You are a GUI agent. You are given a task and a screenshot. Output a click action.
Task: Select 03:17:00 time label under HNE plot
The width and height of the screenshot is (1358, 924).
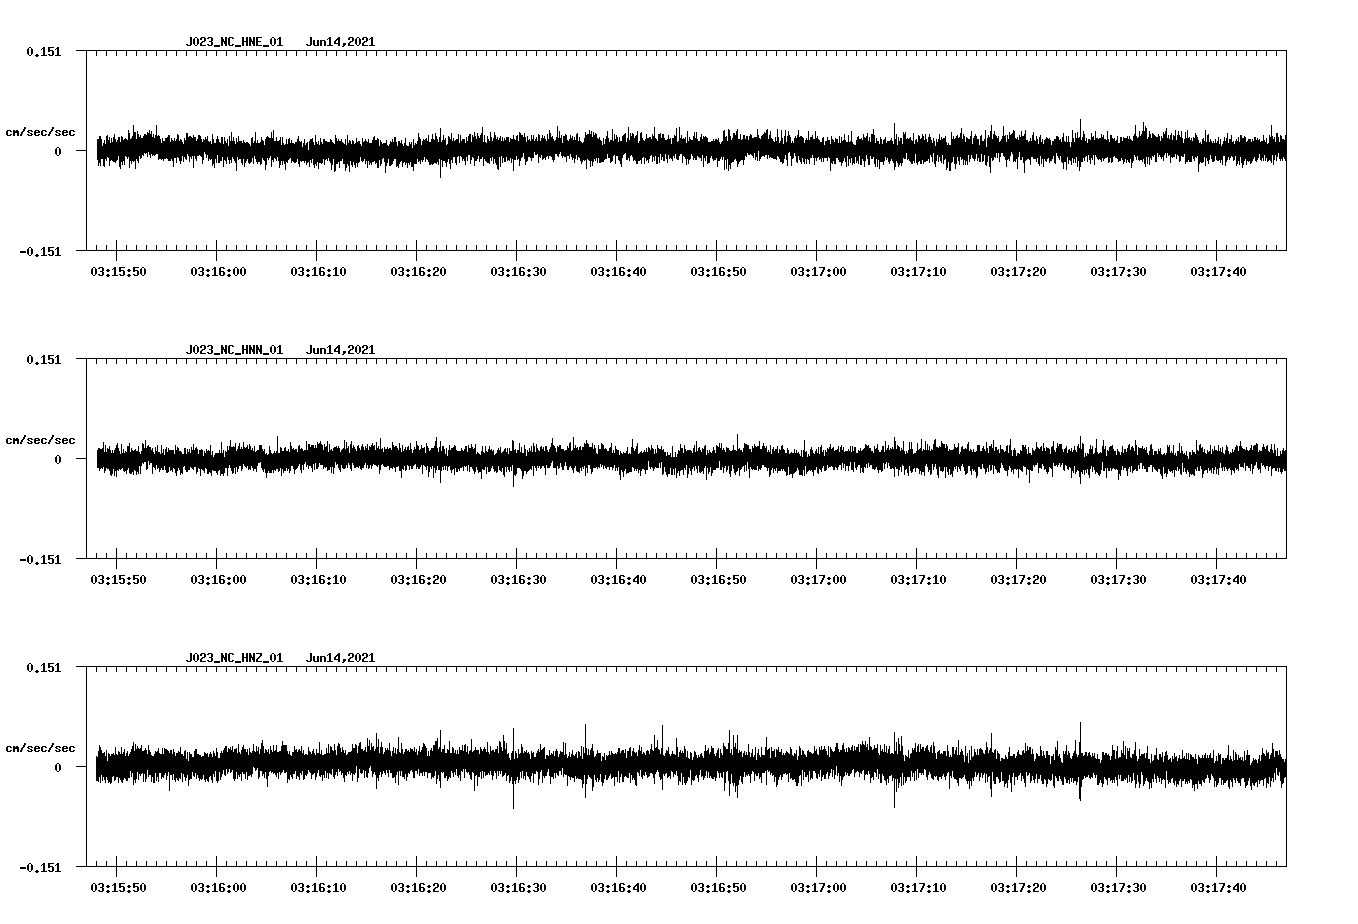(x=818, y=272)
